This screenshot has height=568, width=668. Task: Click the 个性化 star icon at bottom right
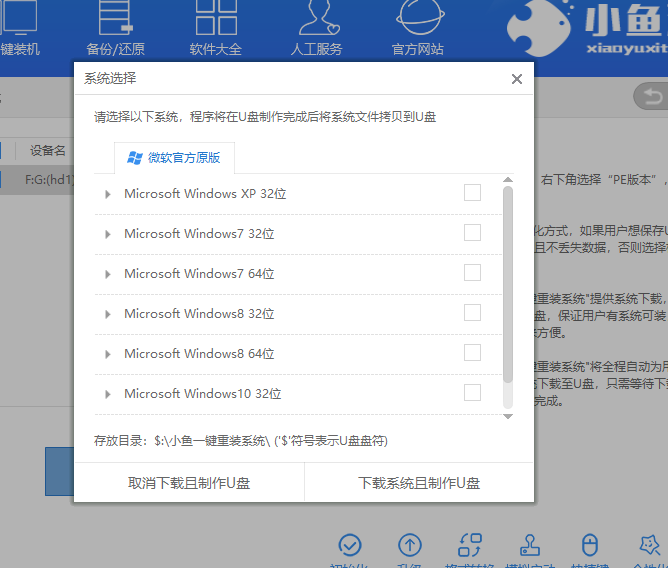pyautogui.click(x=650, y=545)
